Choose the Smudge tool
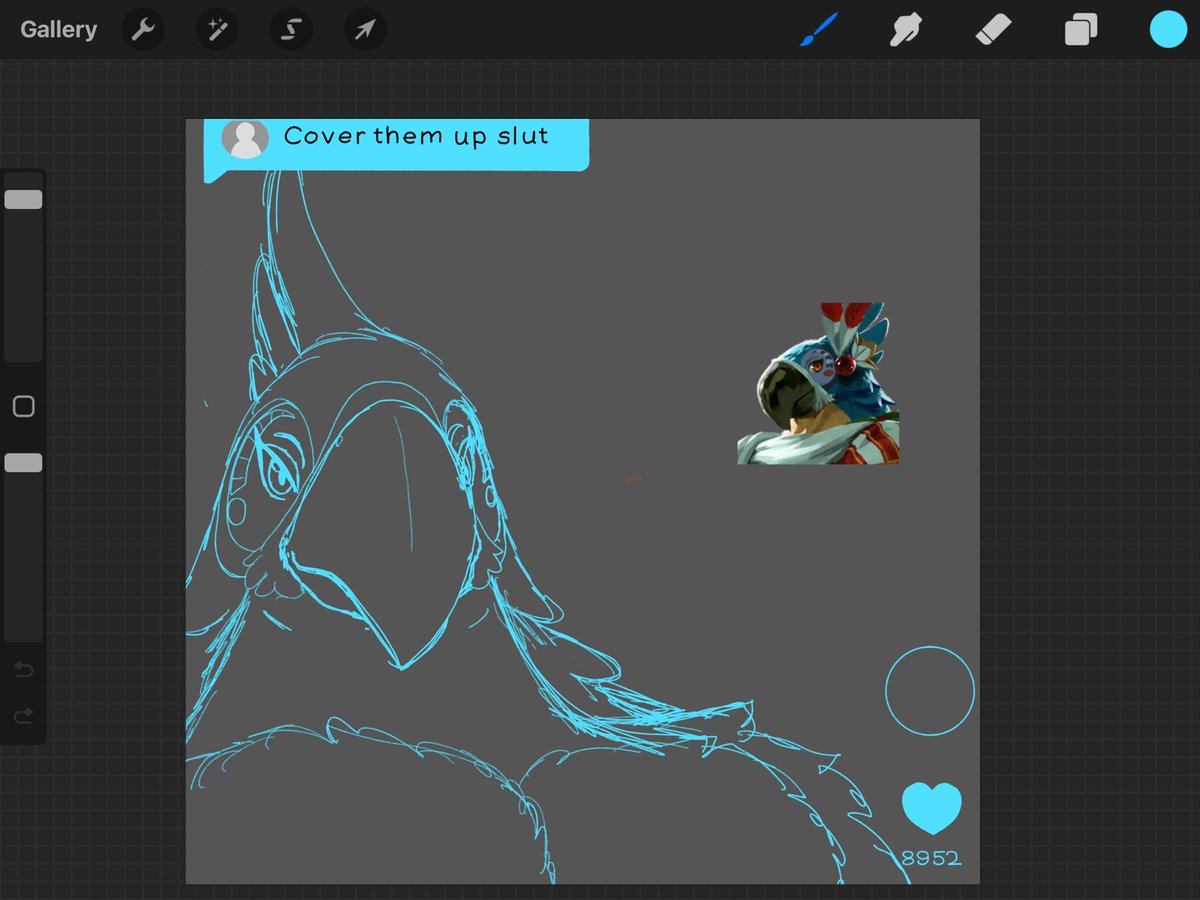 tap(905, 29)
